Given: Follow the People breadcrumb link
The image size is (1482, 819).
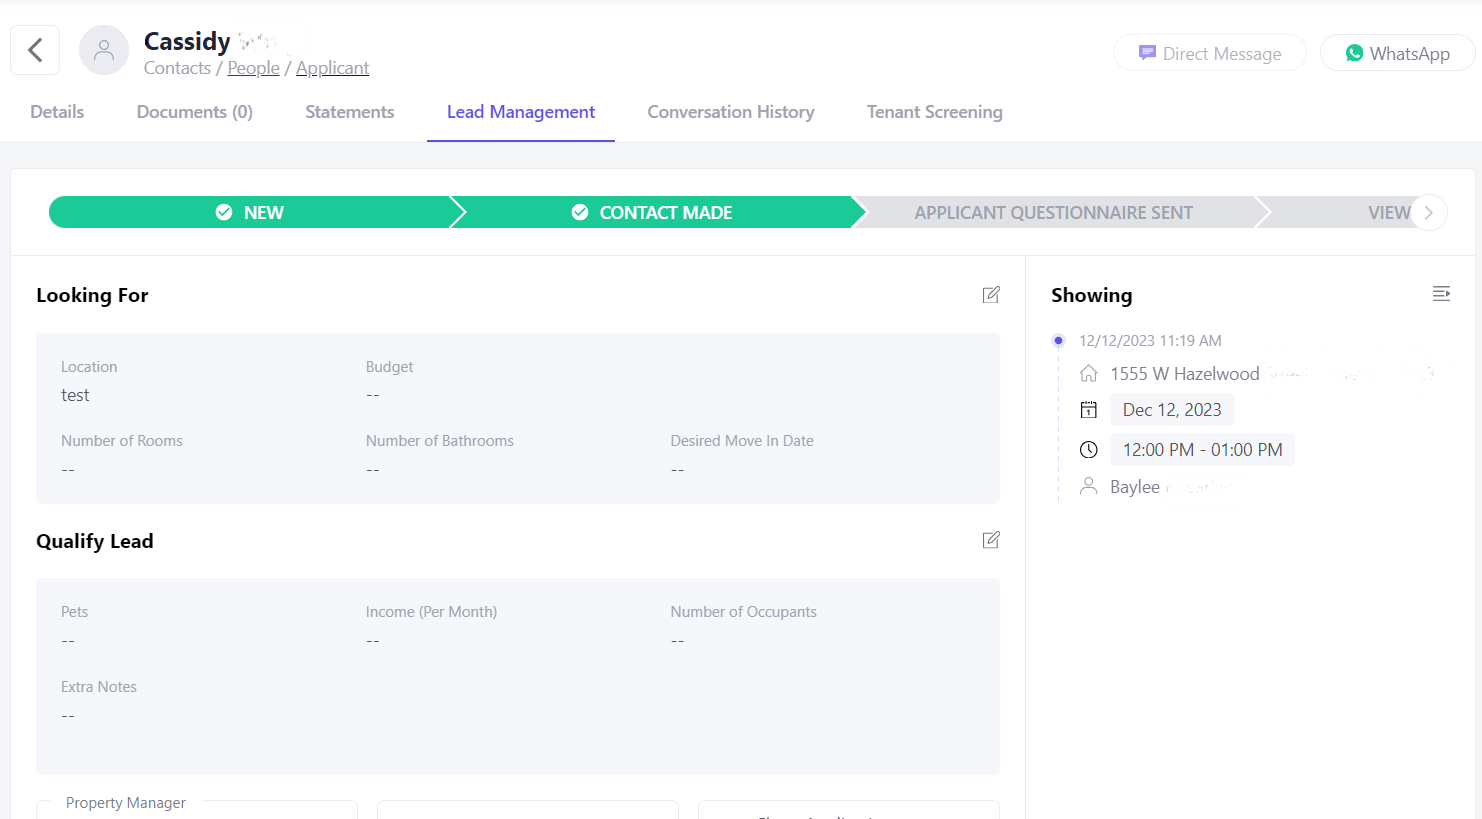Looking at the screenshot, I should tap(253, 68).
